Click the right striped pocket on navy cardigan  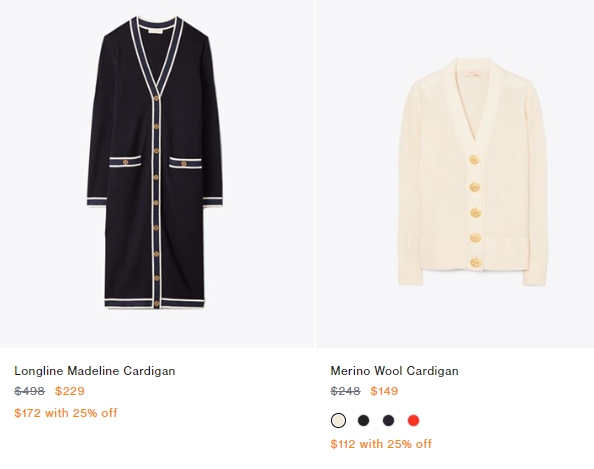(x=185, y=163)
